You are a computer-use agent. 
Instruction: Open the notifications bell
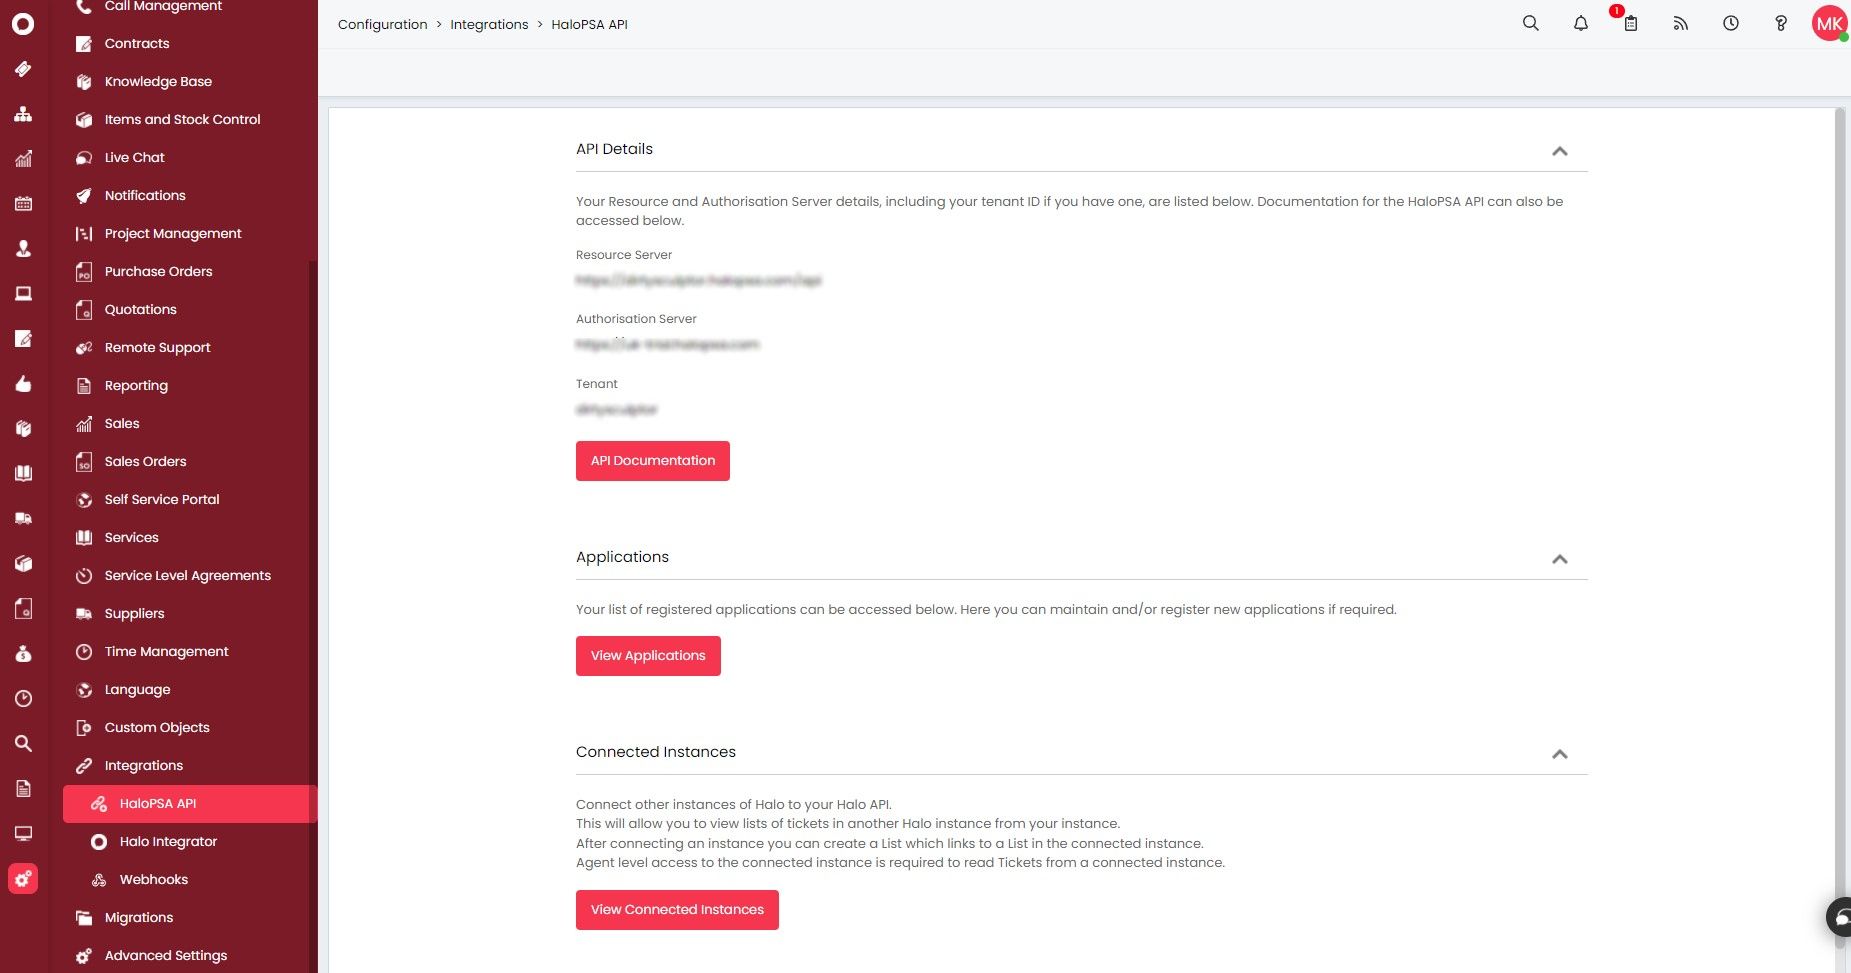click(x=1579, y=23)
